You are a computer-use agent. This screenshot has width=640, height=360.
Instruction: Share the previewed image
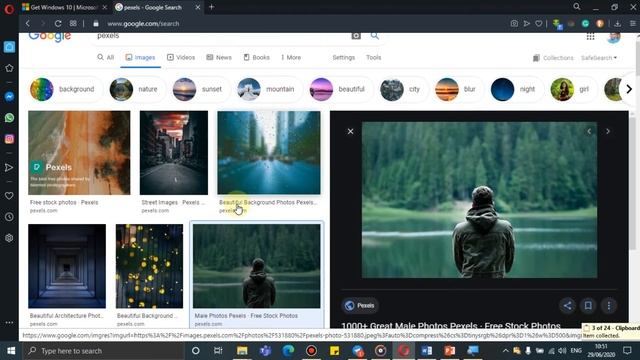click(567, 305)
